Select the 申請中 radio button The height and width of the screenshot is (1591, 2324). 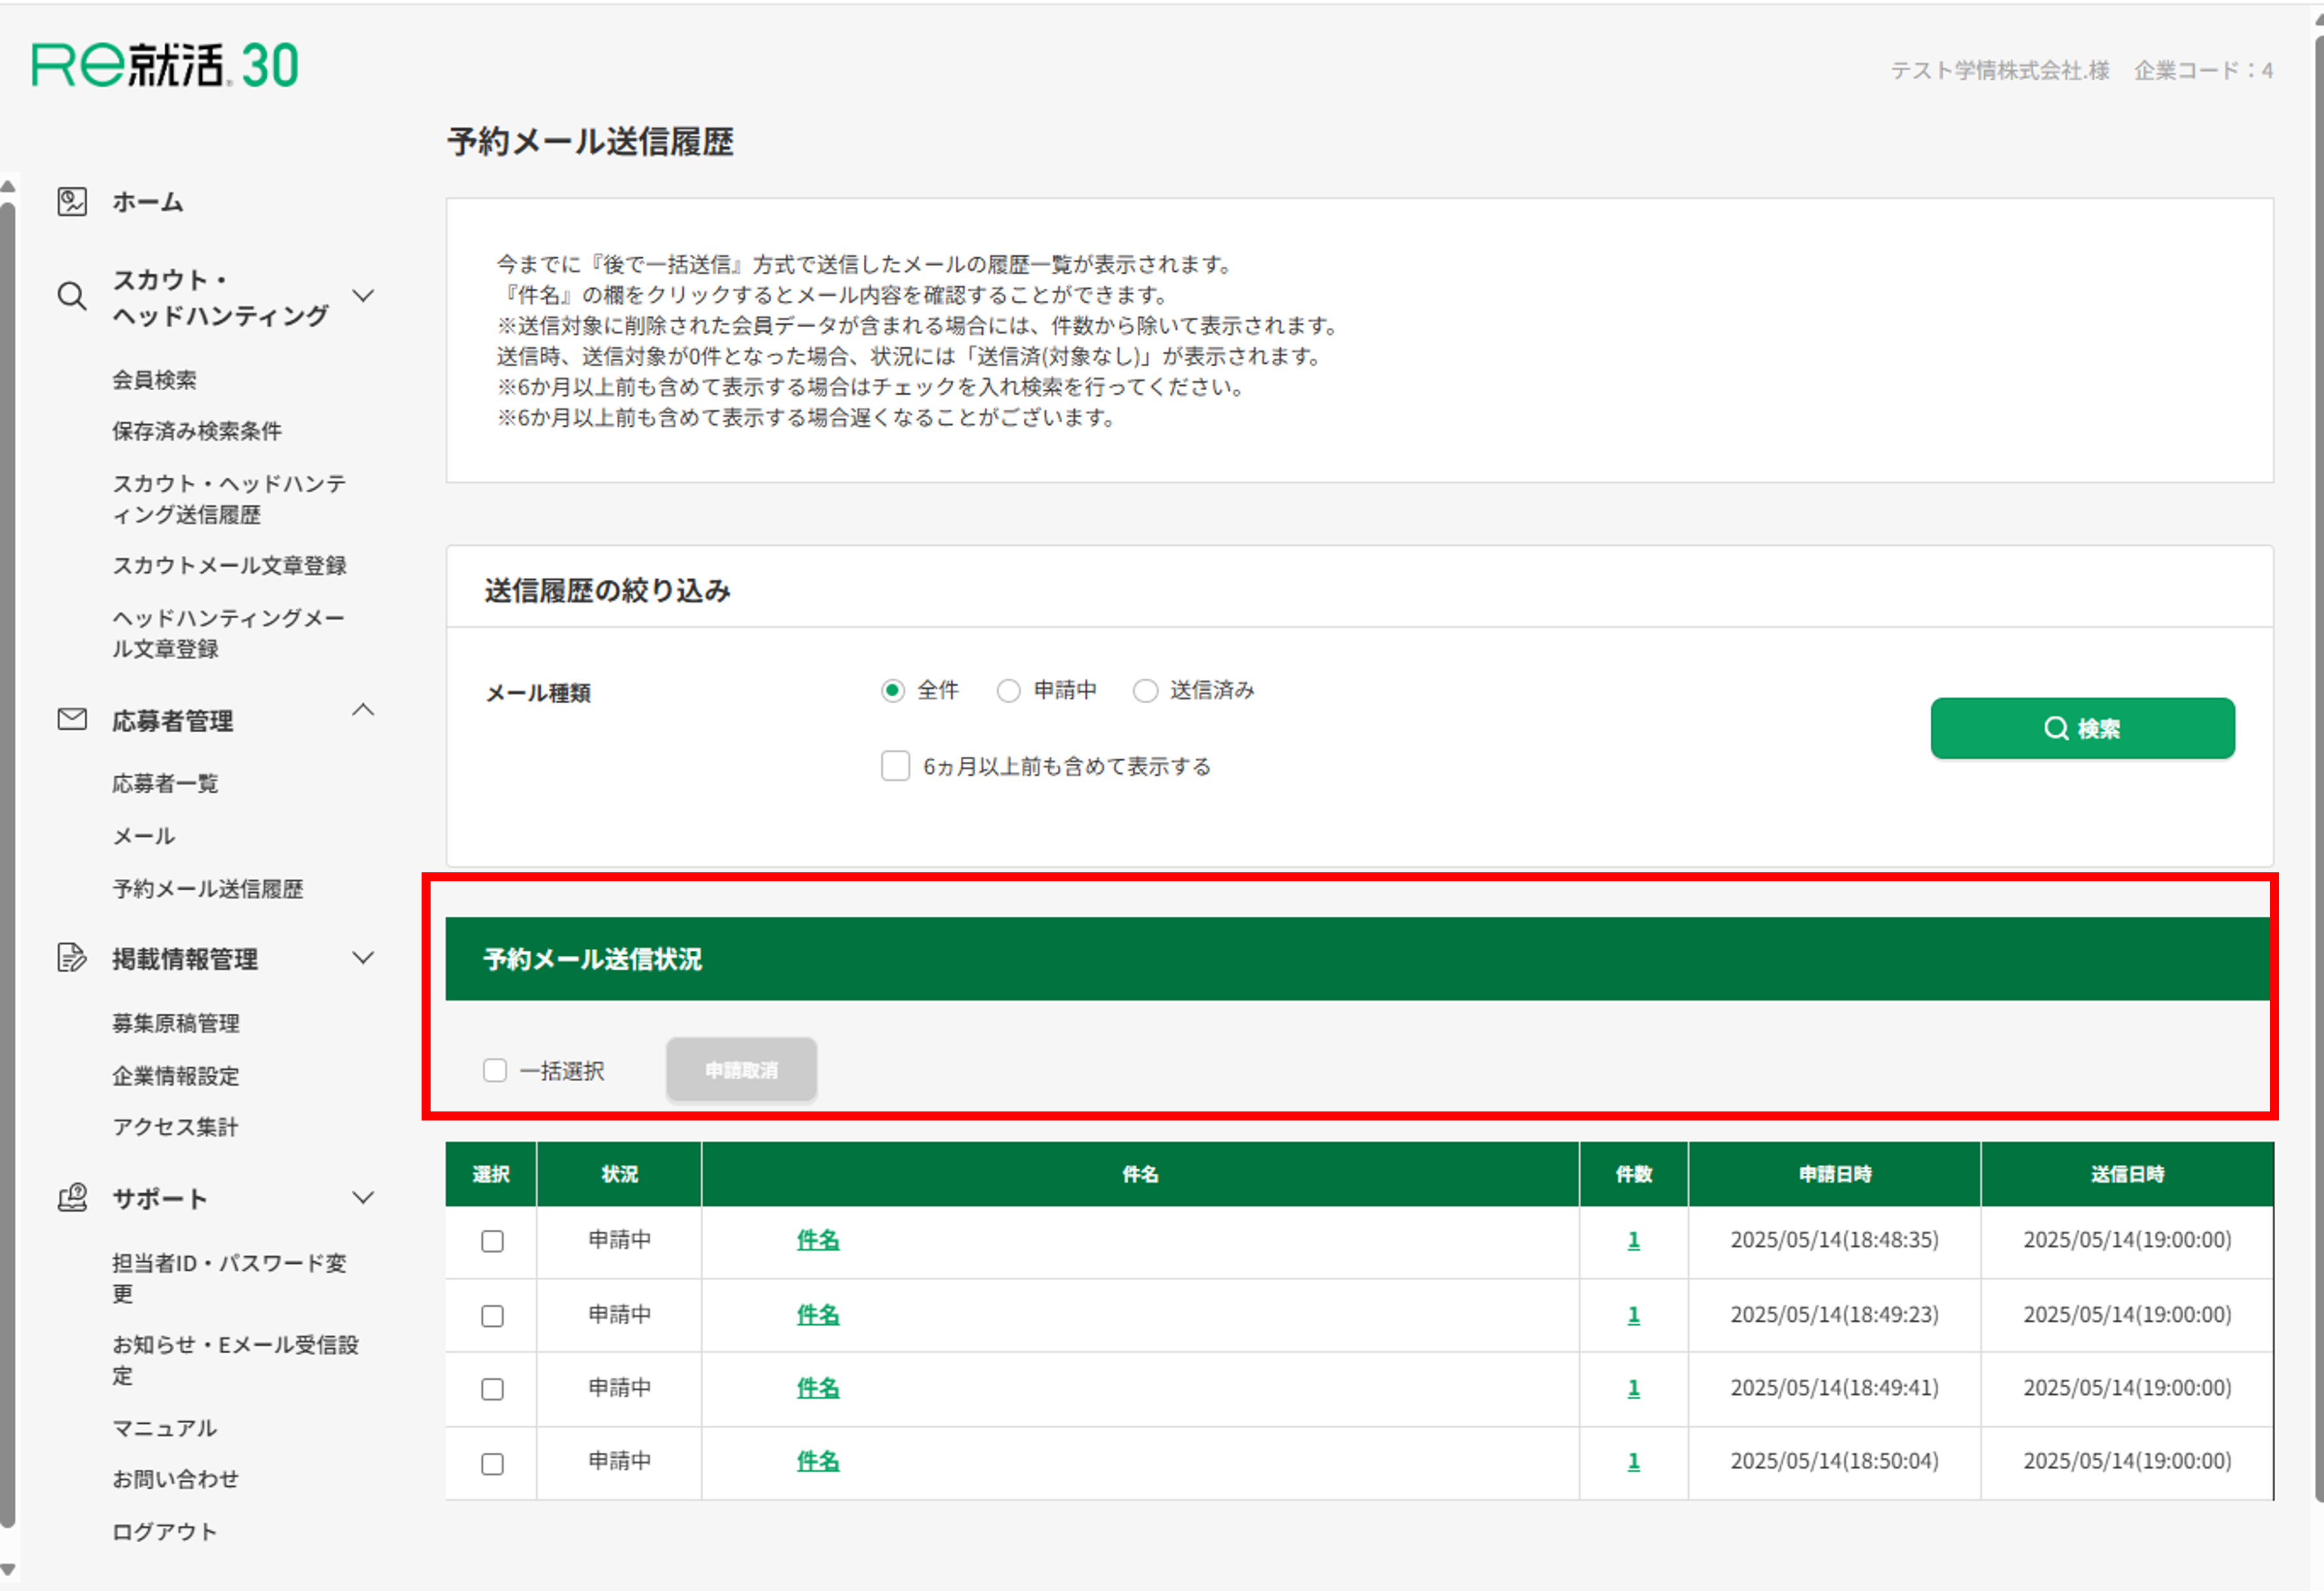coord(1009,691)
